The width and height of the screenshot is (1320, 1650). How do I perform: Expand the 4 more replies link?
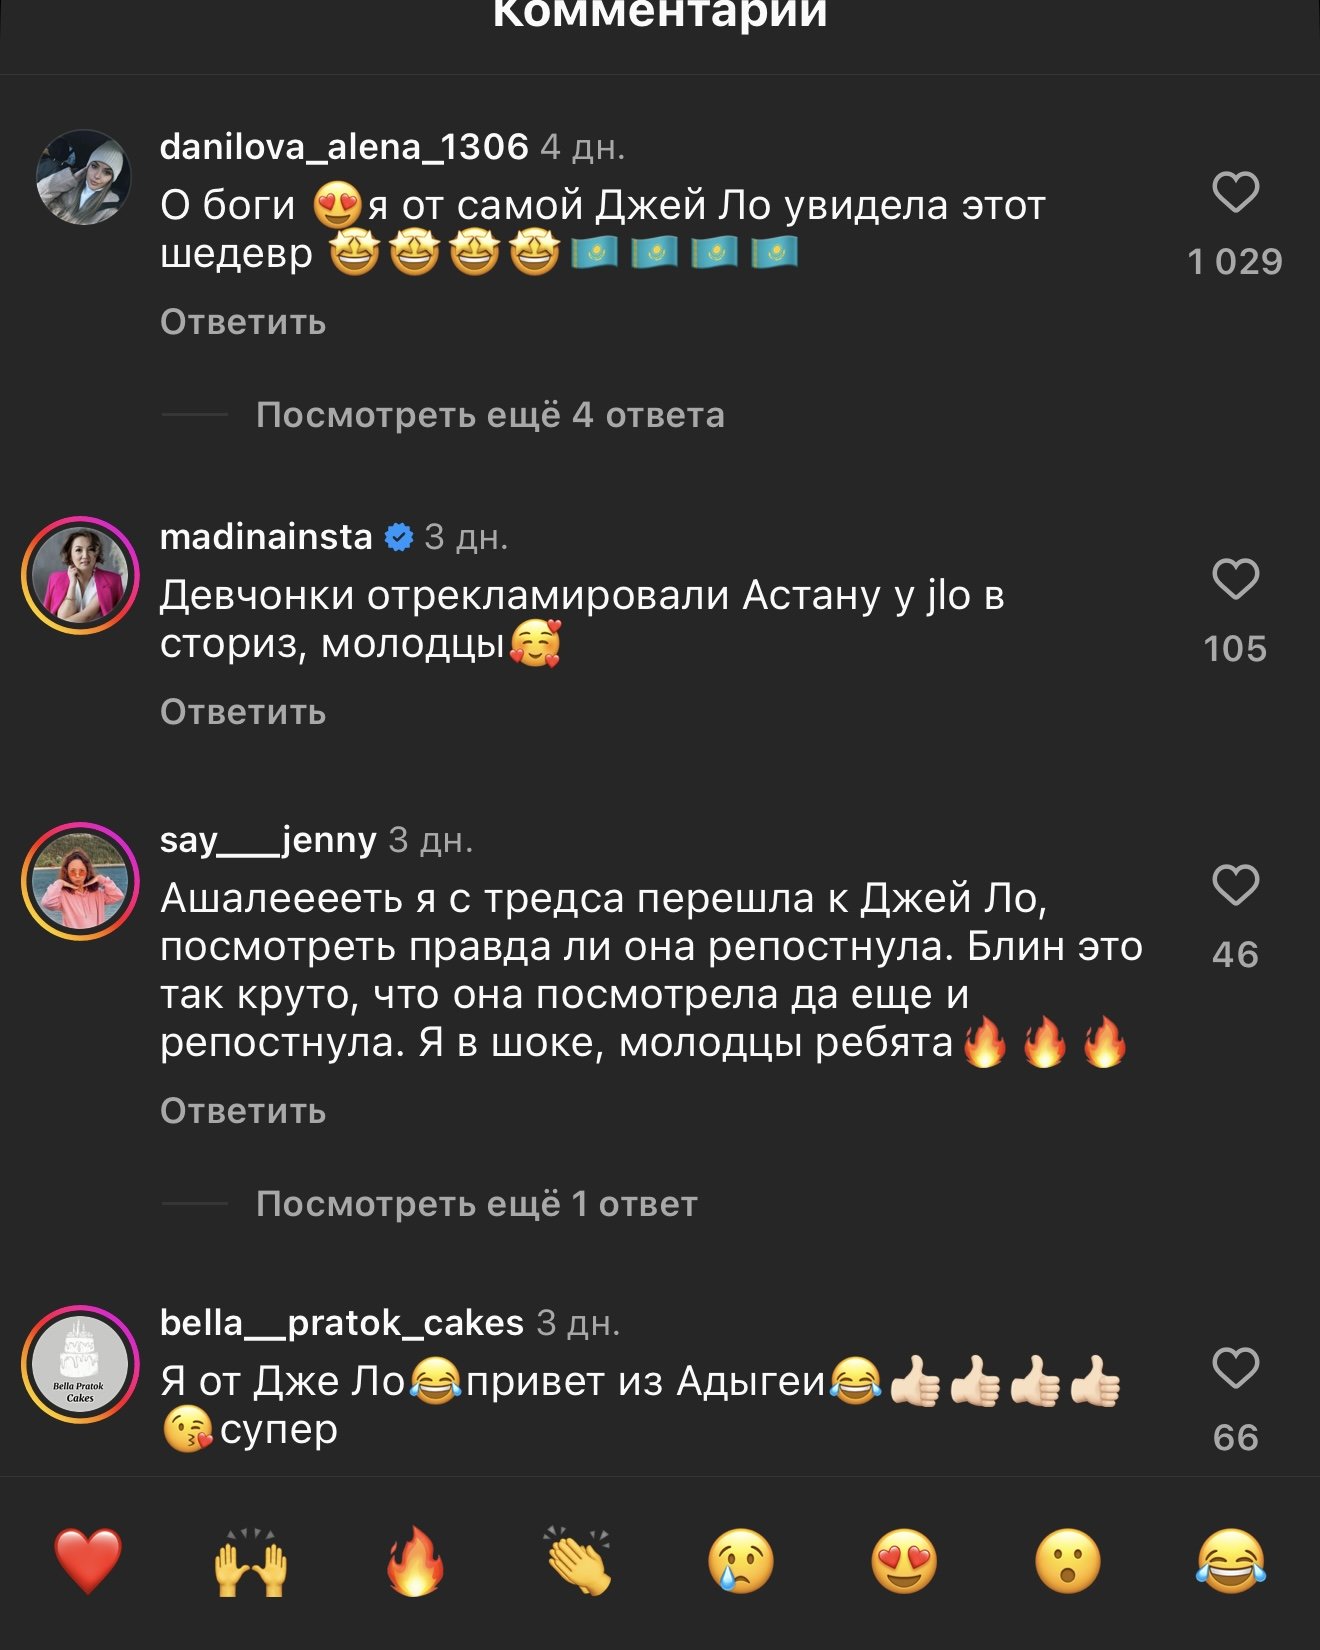490,415
